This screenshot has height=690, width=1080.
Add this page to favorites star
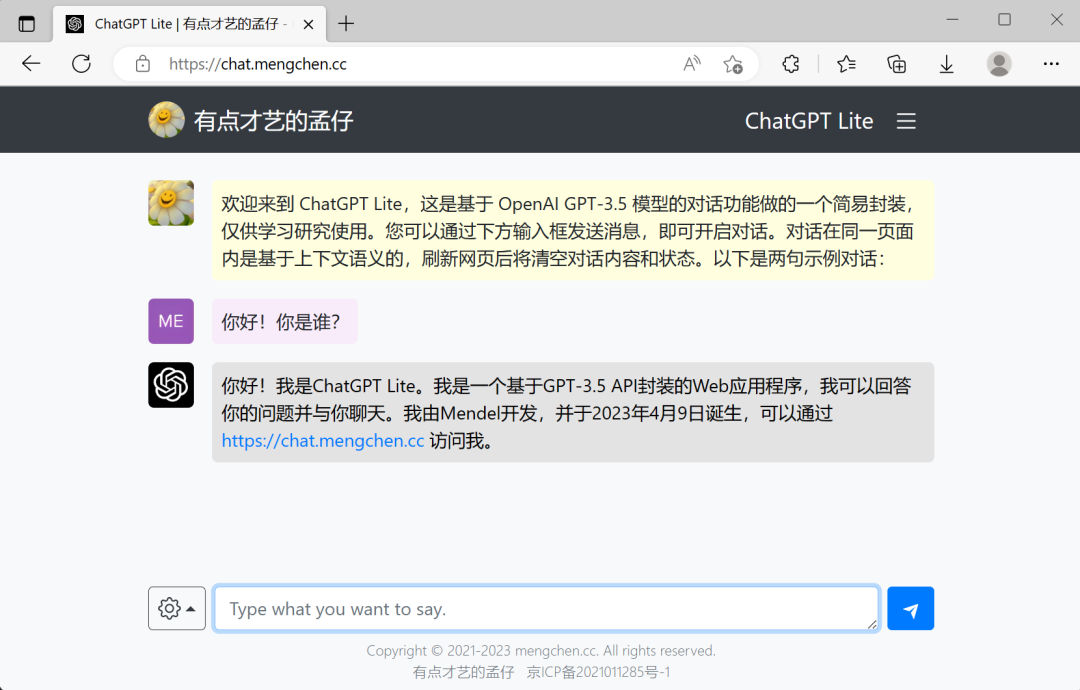point(733,64)
